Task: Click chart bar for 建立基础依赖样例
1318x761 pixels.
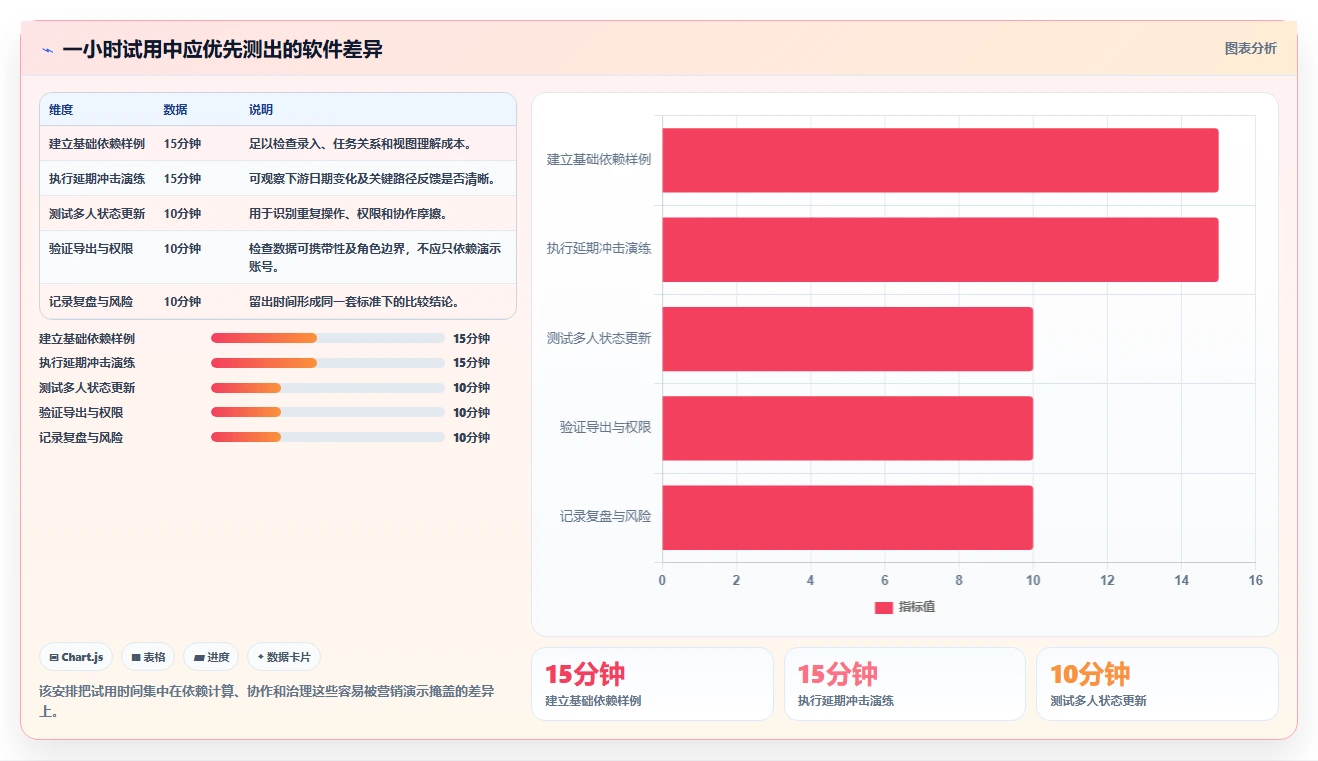Action: (940, 160)
